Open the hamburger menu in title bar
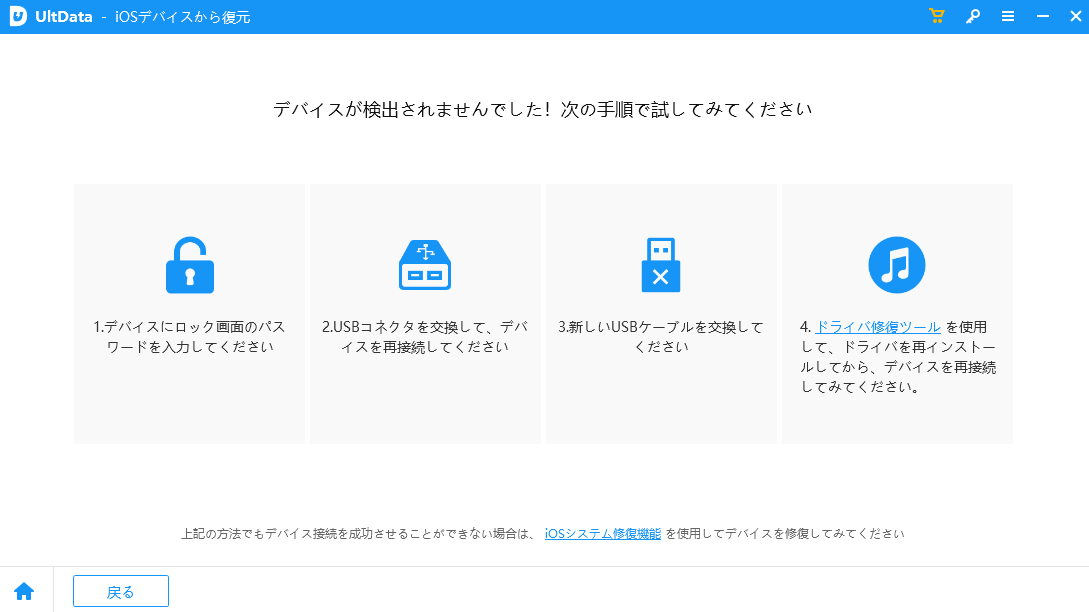 click(x=1008, y=16)
